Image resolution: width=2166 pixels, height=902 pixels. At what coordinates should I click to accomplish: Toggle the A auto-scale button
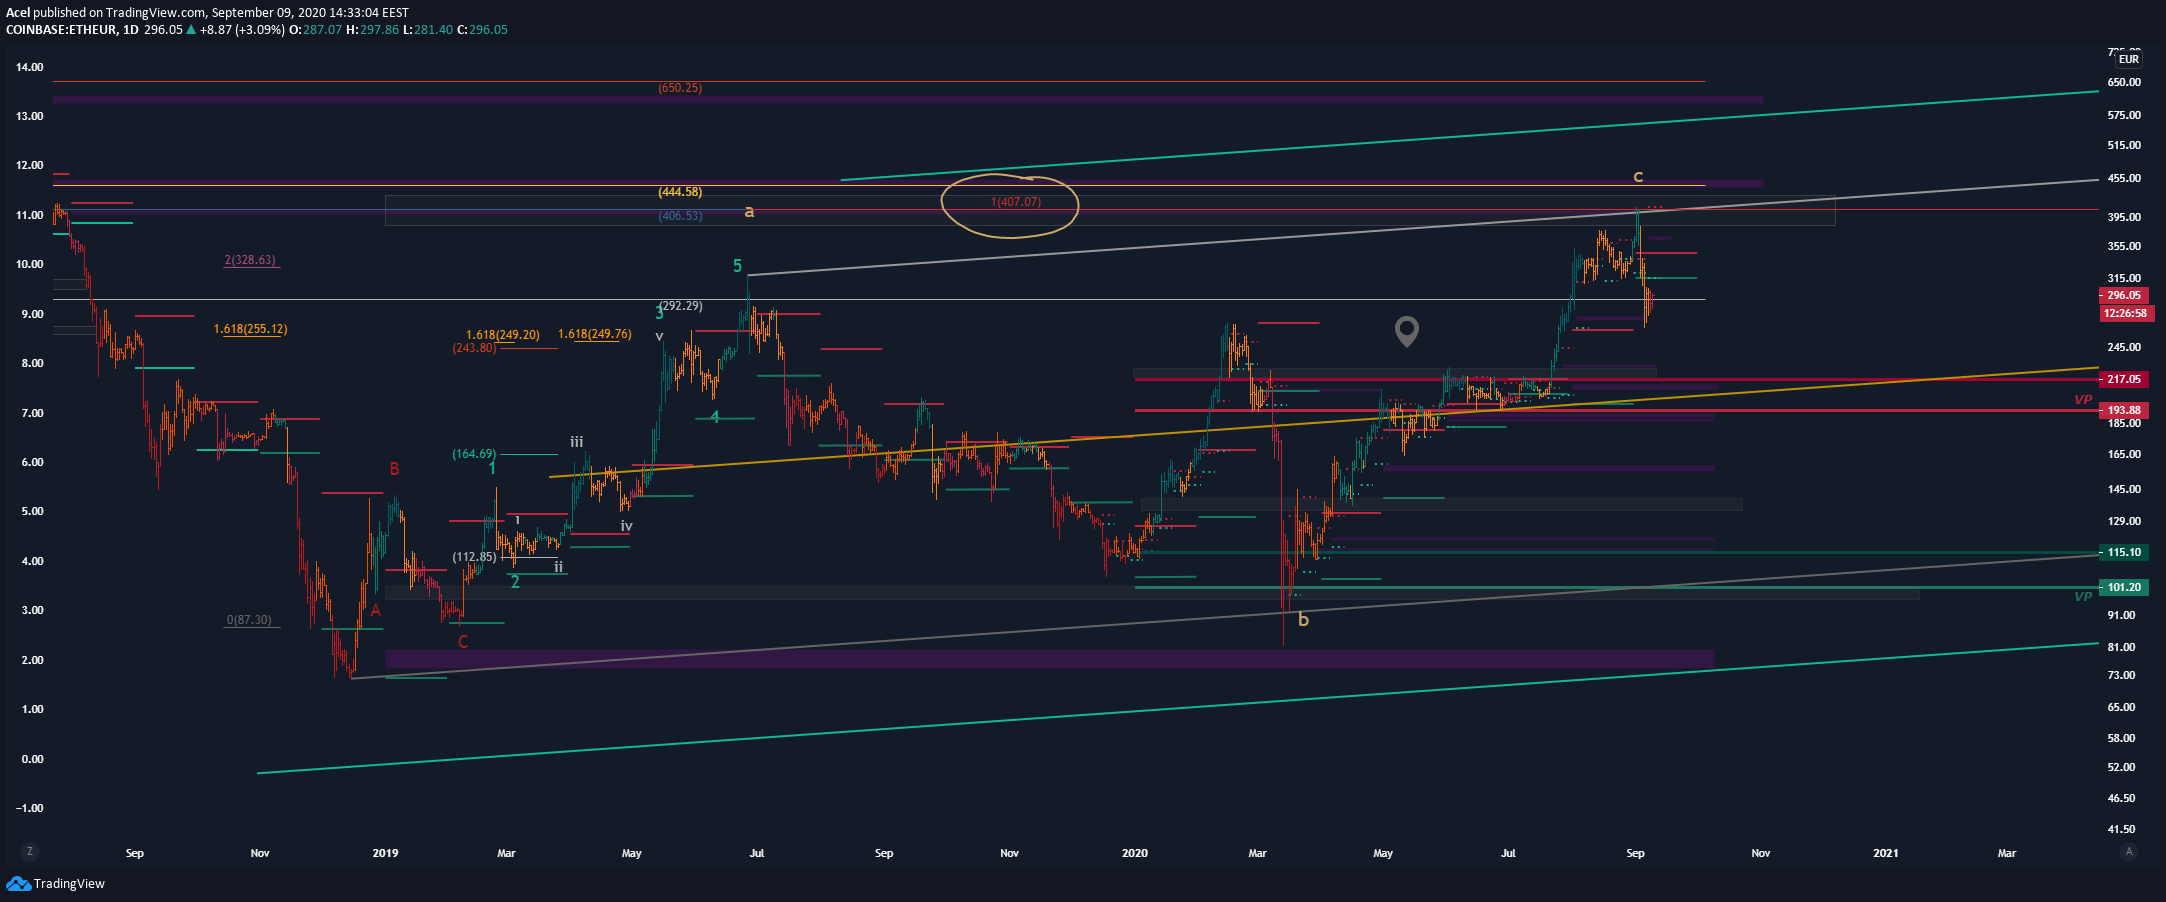pyautogui.click(x=2129, y=852)
